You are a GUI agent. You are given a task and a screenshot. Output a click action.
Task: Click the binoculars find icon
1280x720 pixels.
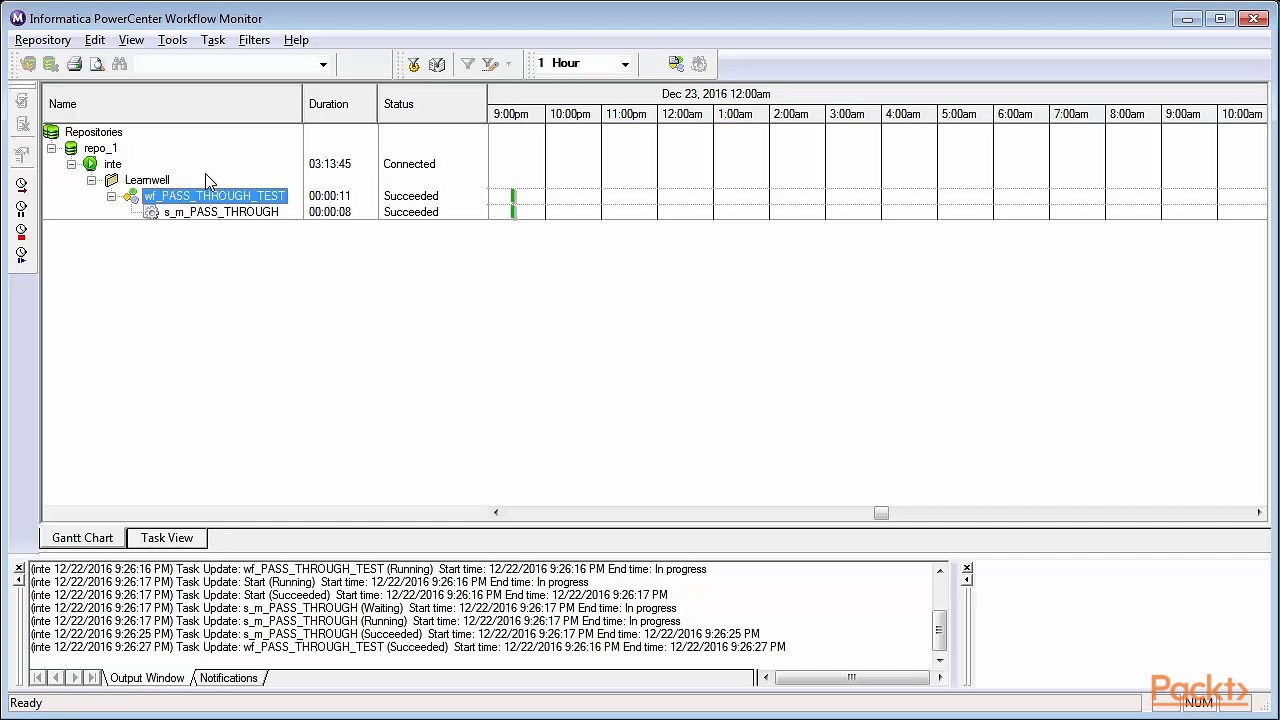tap(120, 64)
